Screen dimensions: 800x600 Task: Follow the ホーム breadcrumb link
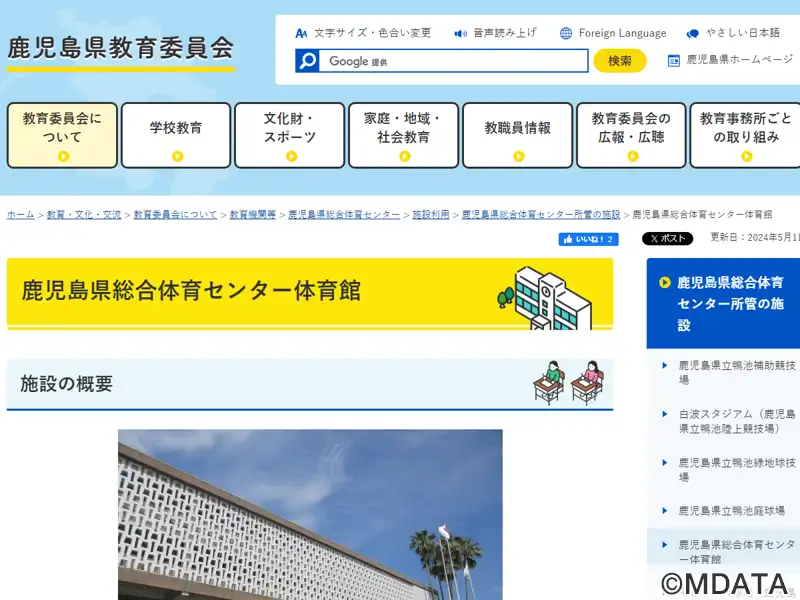coord(20,215)
